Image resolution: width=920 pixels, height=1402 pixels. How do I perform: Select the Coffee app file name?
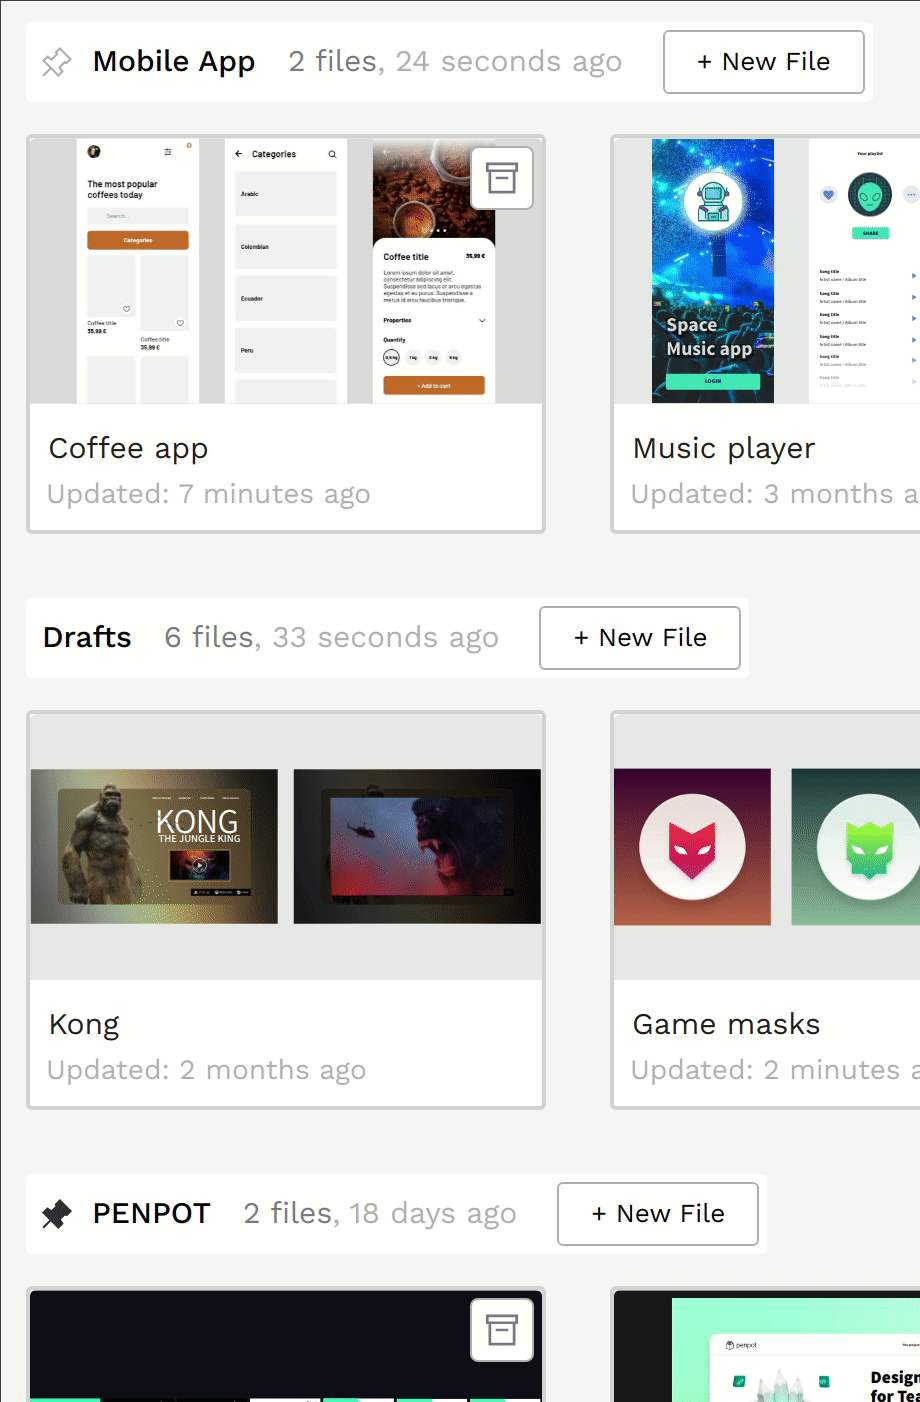point(129,448)
